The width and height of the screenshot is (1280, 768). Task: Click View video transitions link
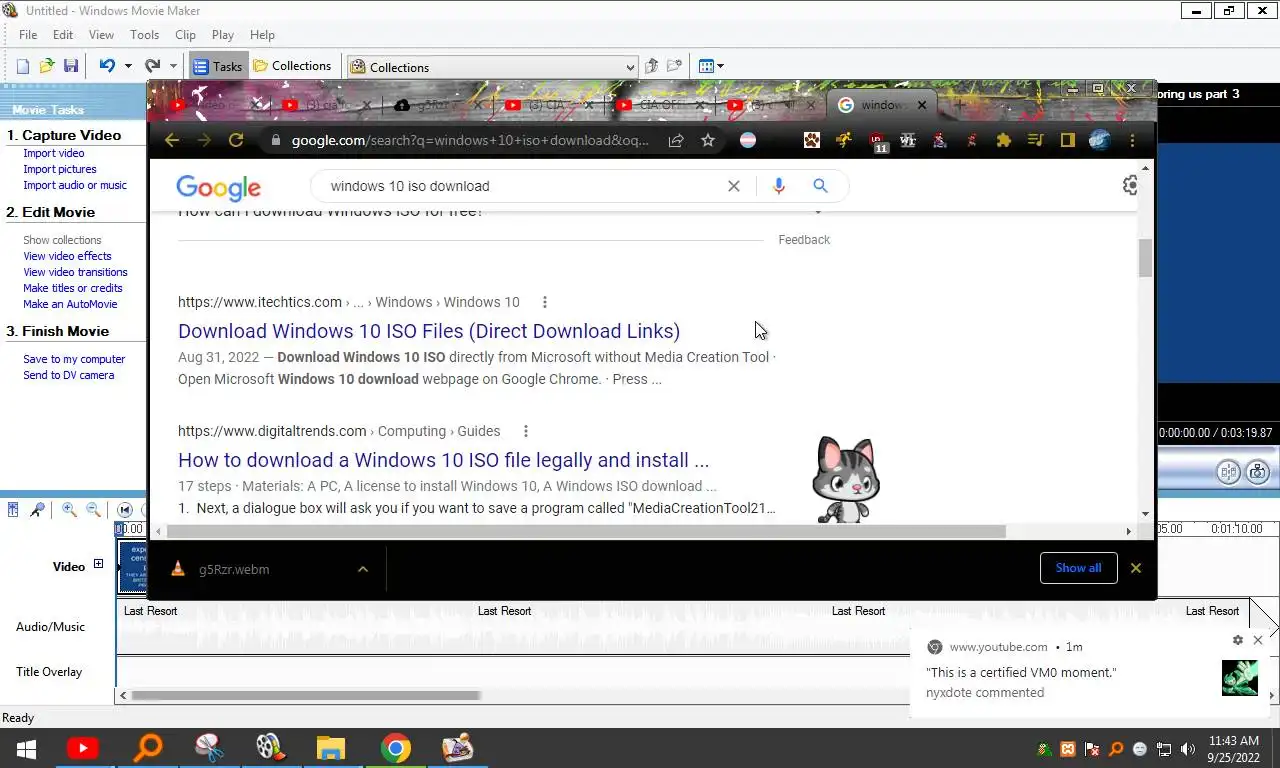tap(75, 273)
